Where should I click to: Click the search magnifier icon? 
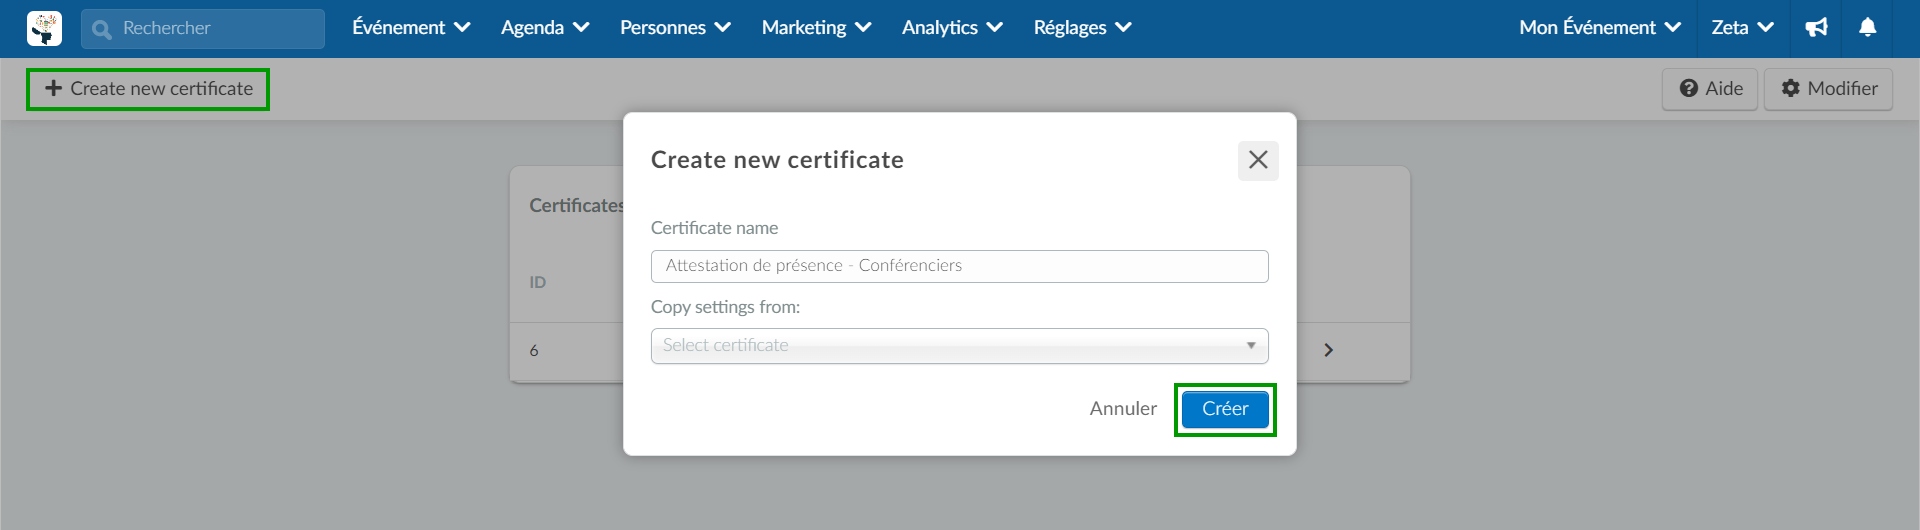tap(101, 30)
